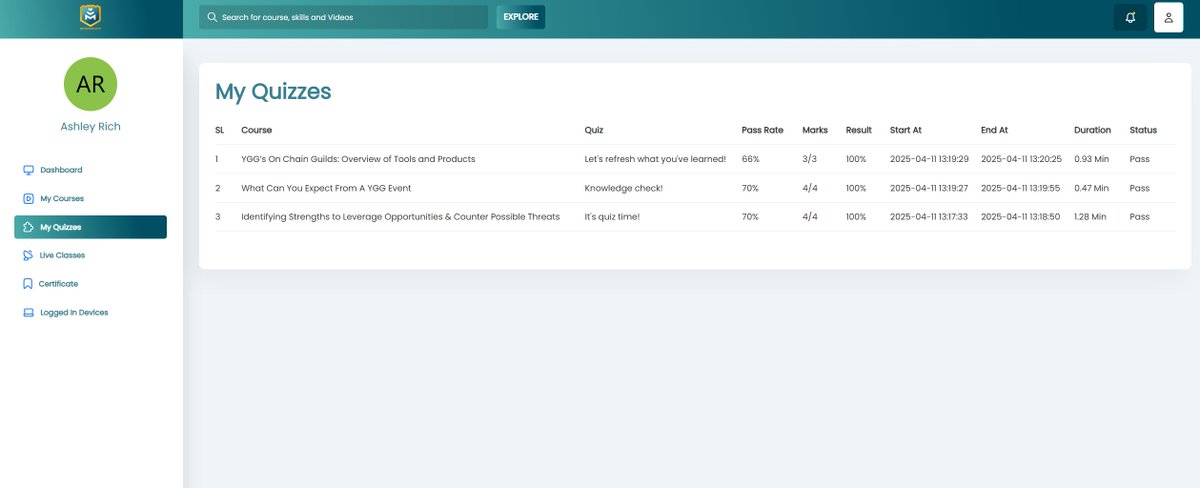Click start time 2025-04-11 13:17:33

point(929,216)
